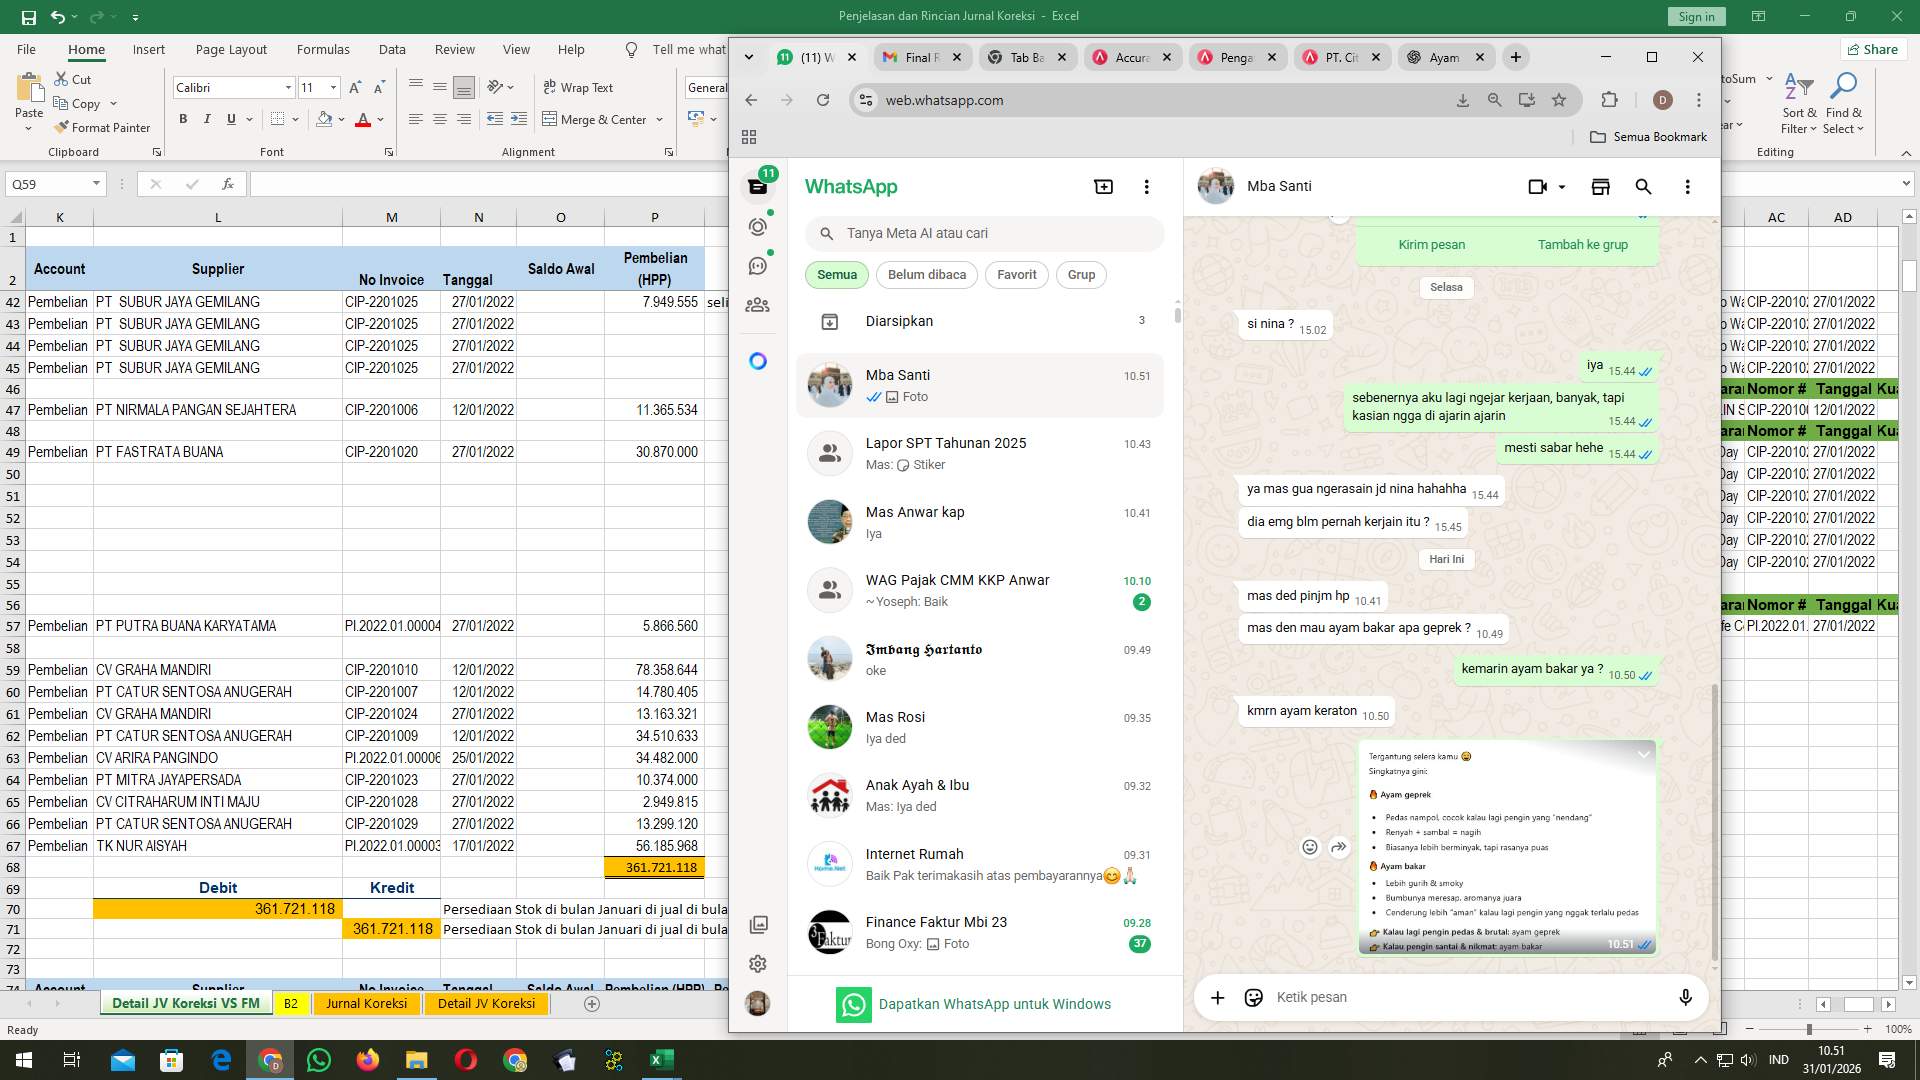Screen dimensions: 1920x1080
Task: Start a video call with Mba Santi
Action: (x=1536, y=187)
